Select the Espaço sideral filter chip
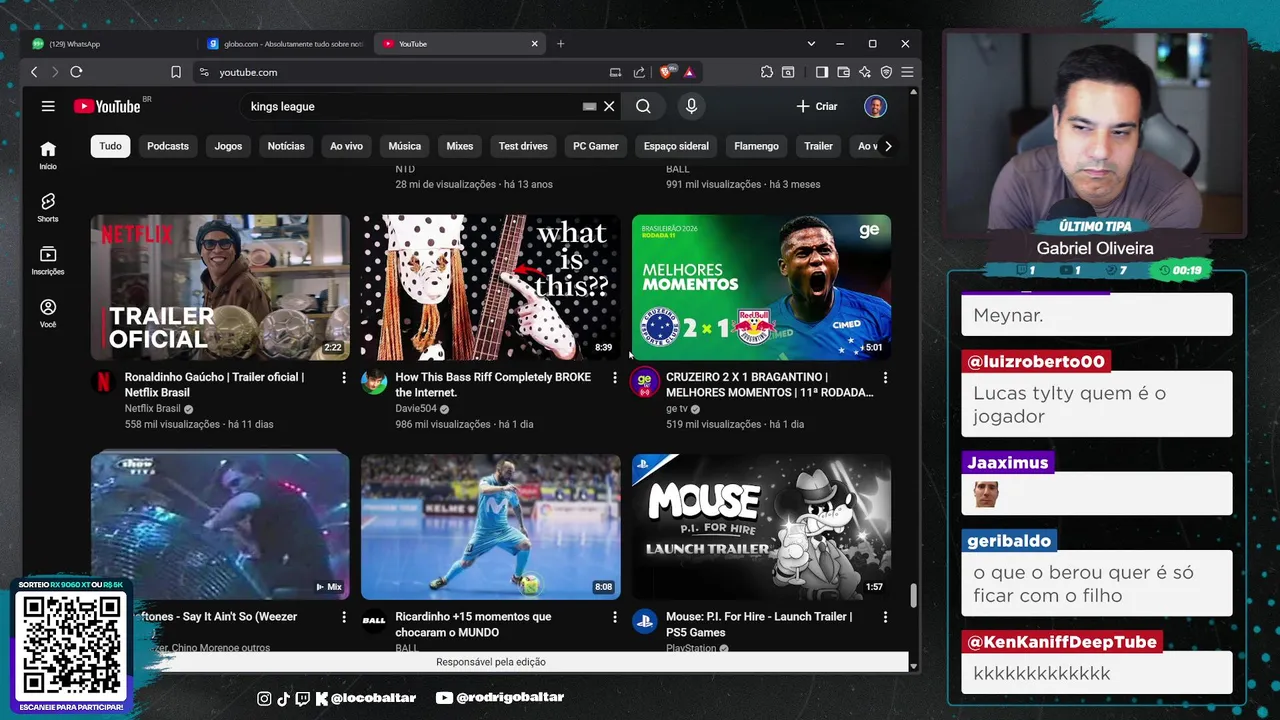Image resolution: width=1280 pixels, height=720 pixels. [x=676, y=146]
